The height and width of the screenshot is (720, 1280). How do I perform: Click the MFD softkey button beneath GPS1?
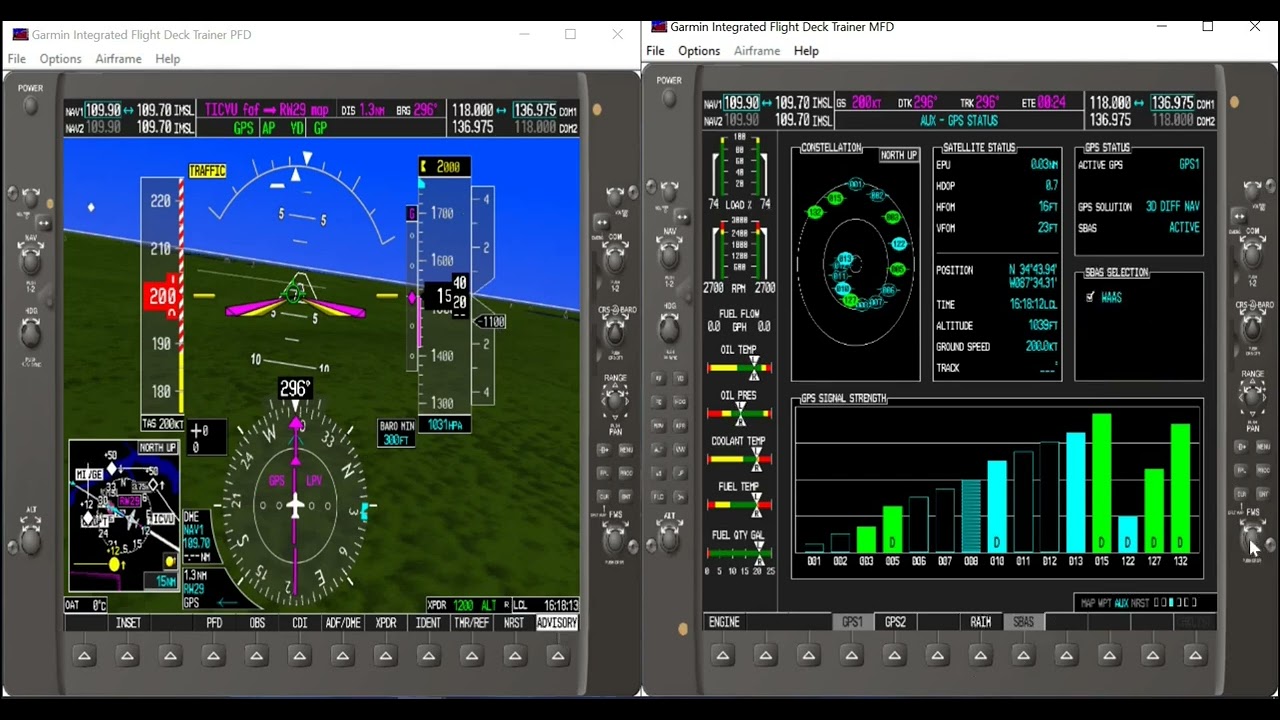tap(852, 656)
